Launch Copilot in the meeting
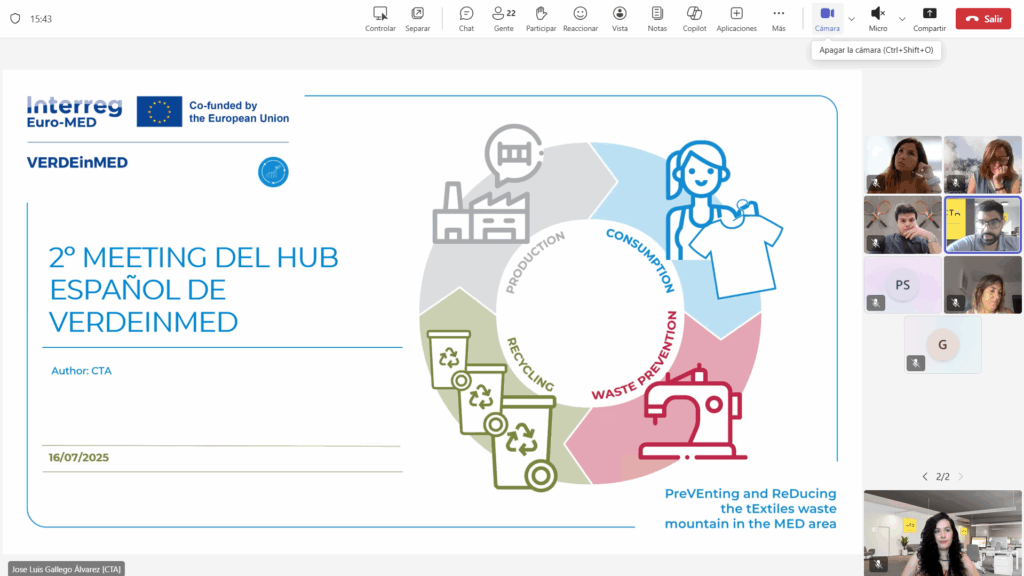This screenshot has width=1024, height=576. point(694,19)
